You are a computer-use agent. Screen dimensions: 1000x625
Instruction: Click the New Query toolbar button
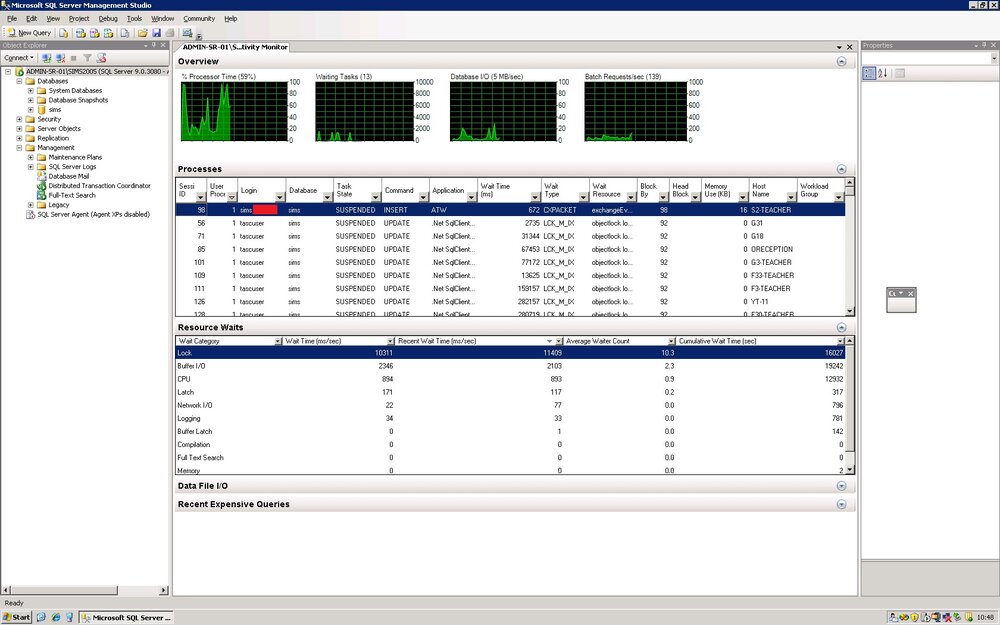(29, 33)
